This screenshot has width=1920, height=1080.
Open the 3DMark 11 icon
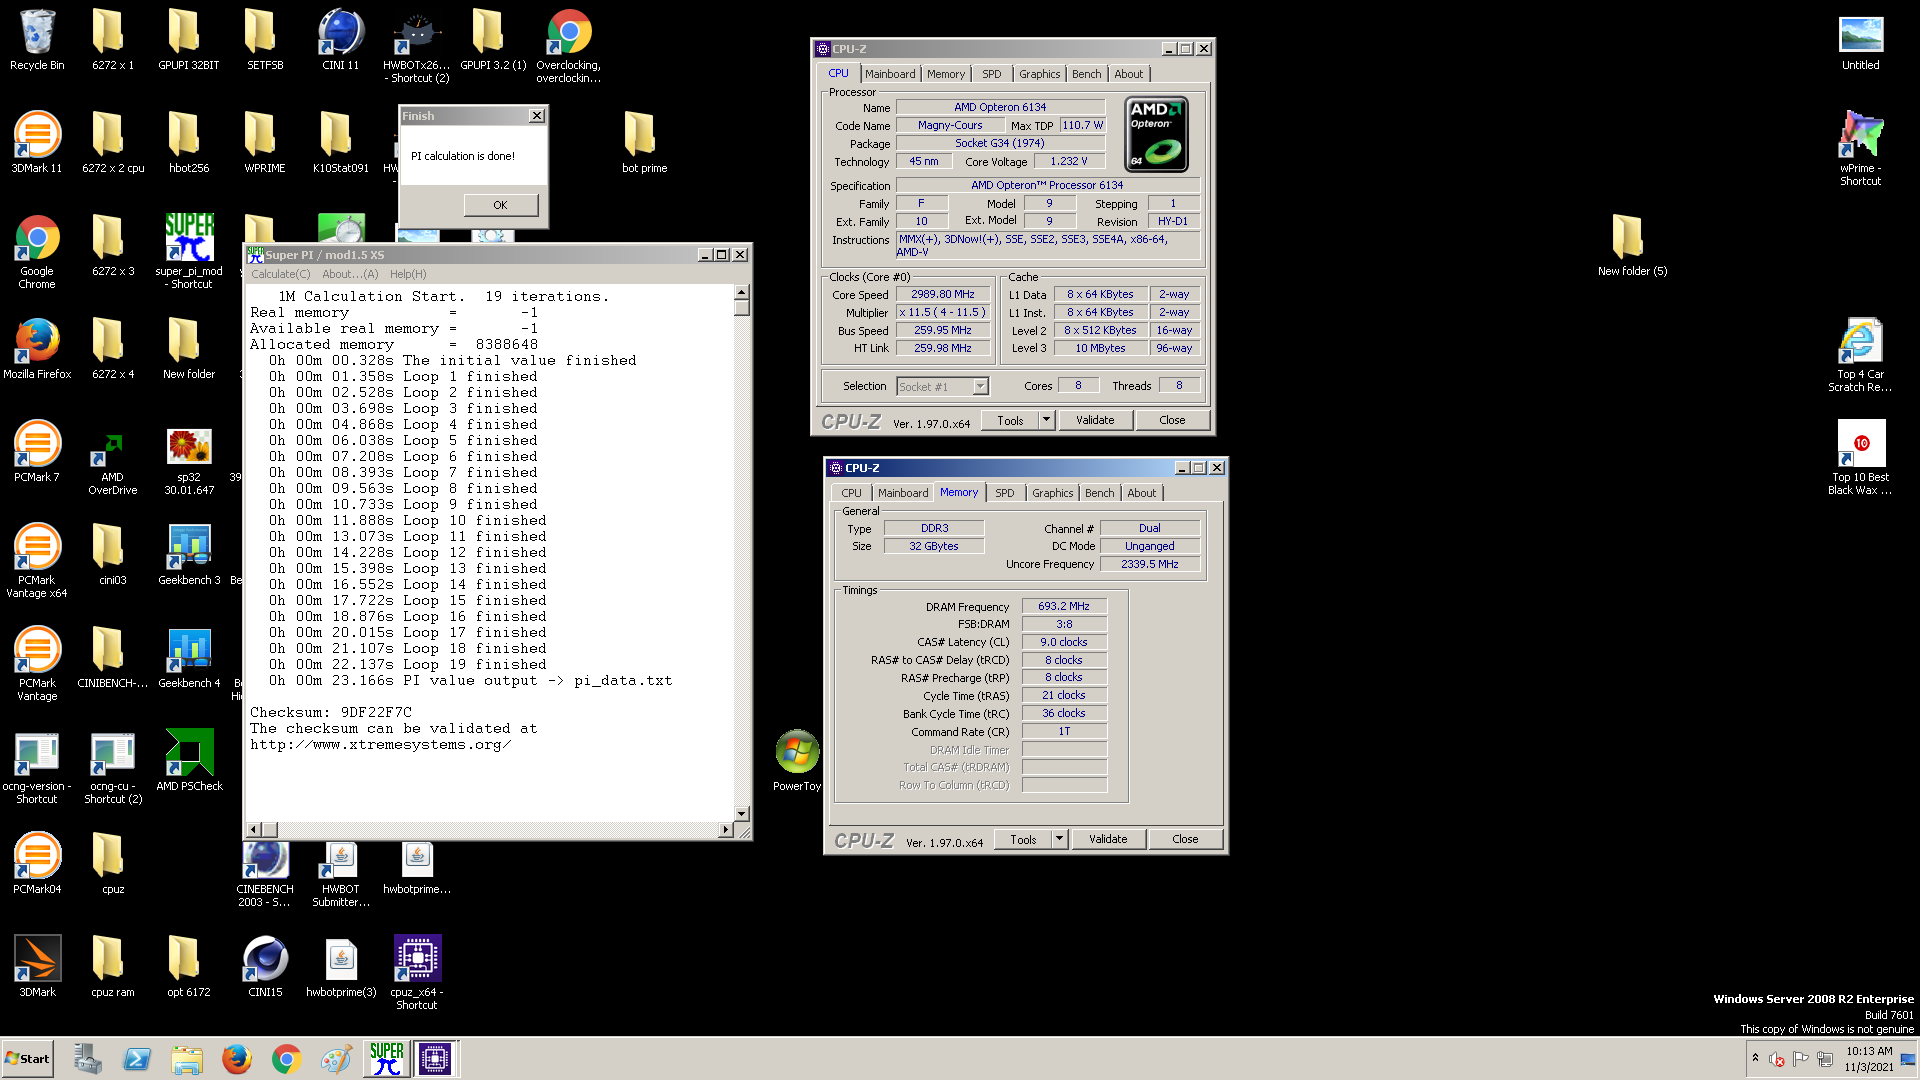point(37,143)
